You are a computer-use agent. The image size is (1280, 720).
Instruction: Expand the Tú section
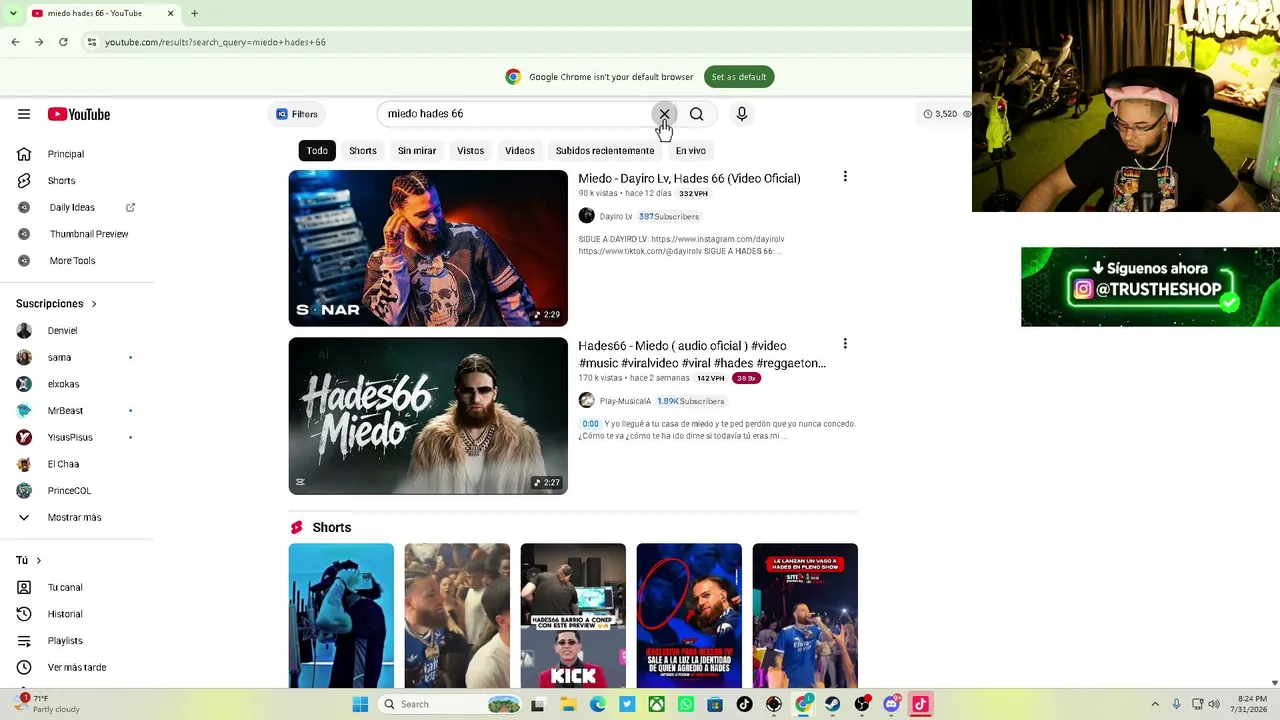[29, 560]
